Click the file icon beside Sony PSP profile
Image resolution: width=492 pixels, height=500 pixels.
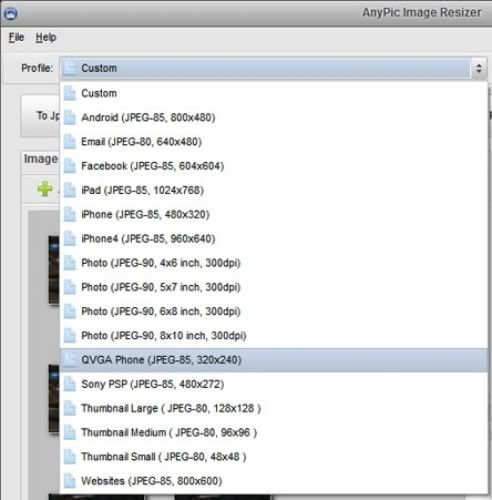70,384
